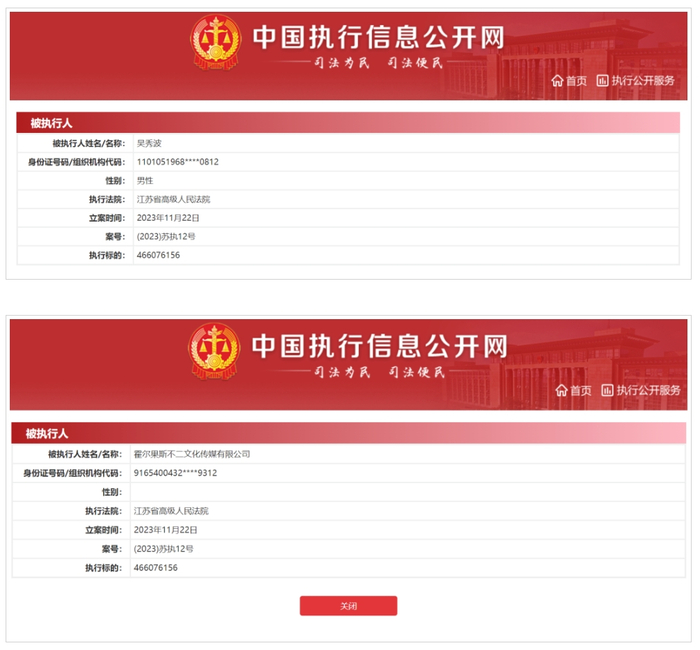Image resolution: width=700 pixels, height=650 pixels.
Task: Click 中国执行信息公开网 title in top banner
Action: (x=379, y=37)
